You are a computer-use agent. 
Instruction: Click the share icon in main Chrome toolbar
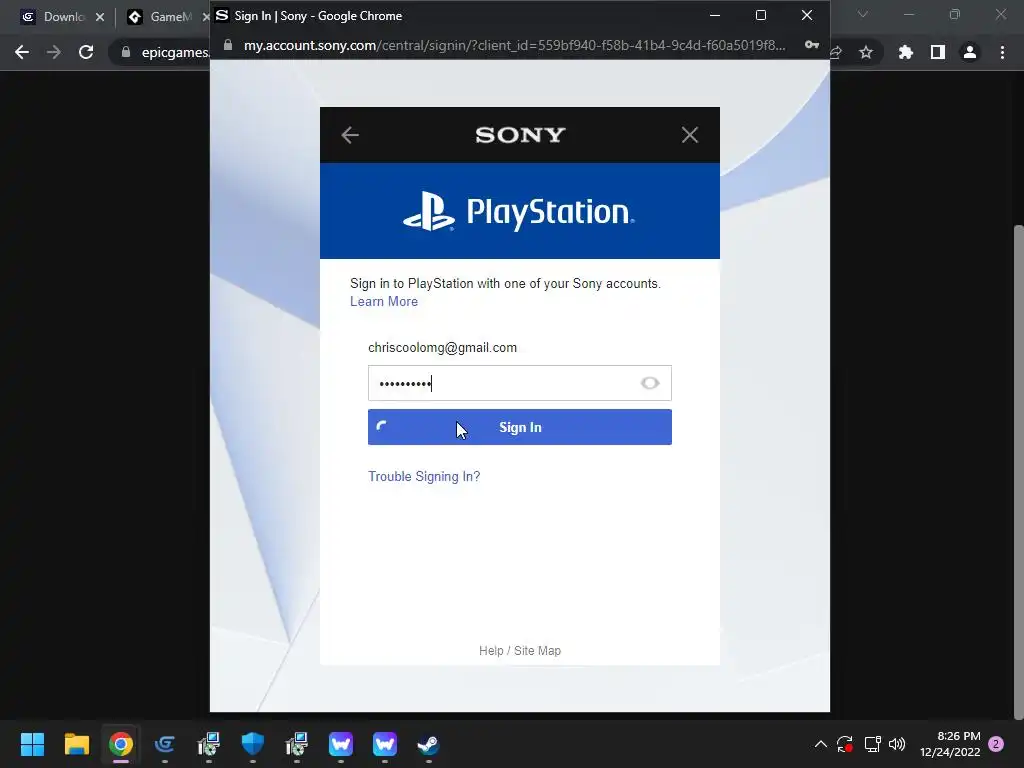[836, 52]
